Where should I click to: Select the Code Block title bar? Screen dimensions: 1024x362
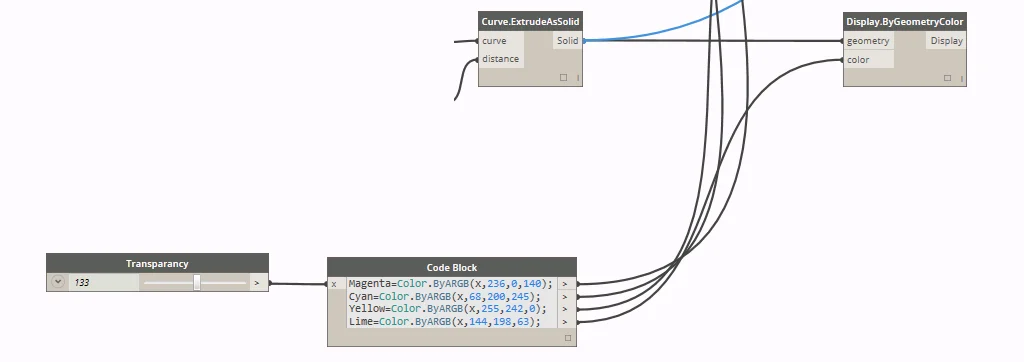pos(452,267)
